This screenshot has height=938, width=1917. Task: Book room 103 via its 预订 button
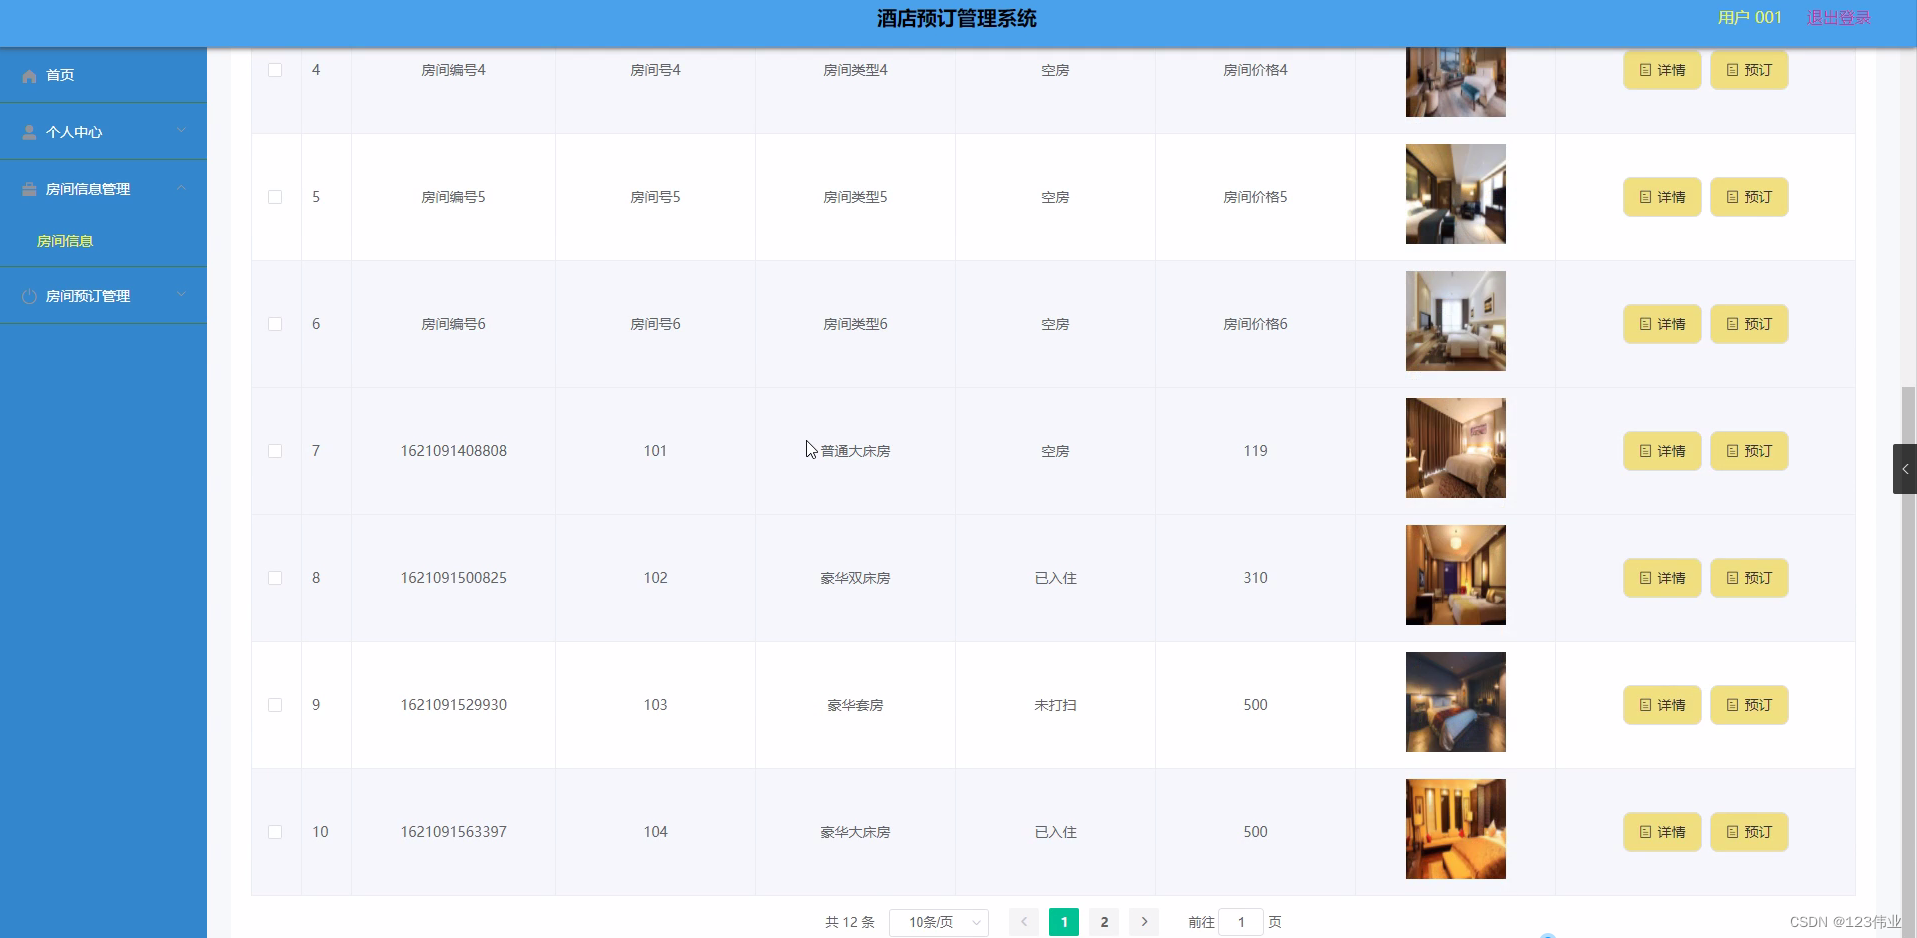pos(1748,705)
